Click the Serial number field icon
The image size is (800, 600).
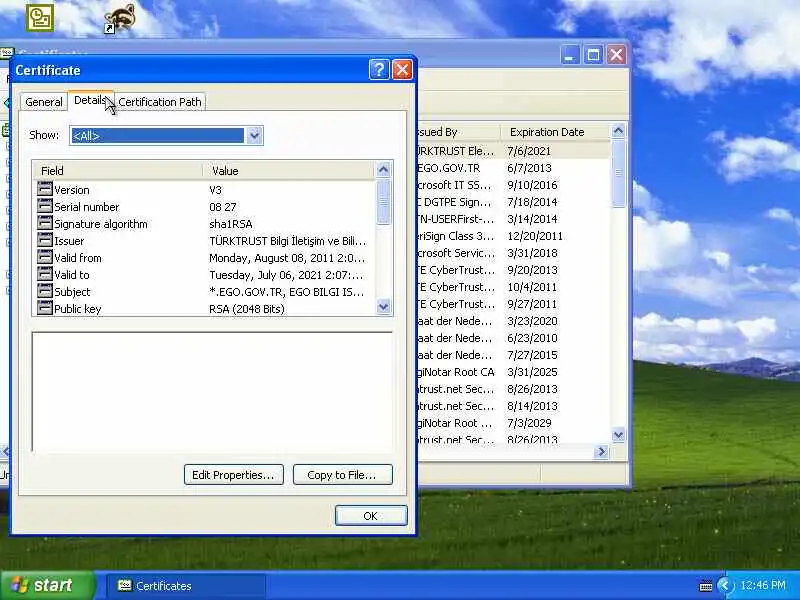click(x=45, y=206)
